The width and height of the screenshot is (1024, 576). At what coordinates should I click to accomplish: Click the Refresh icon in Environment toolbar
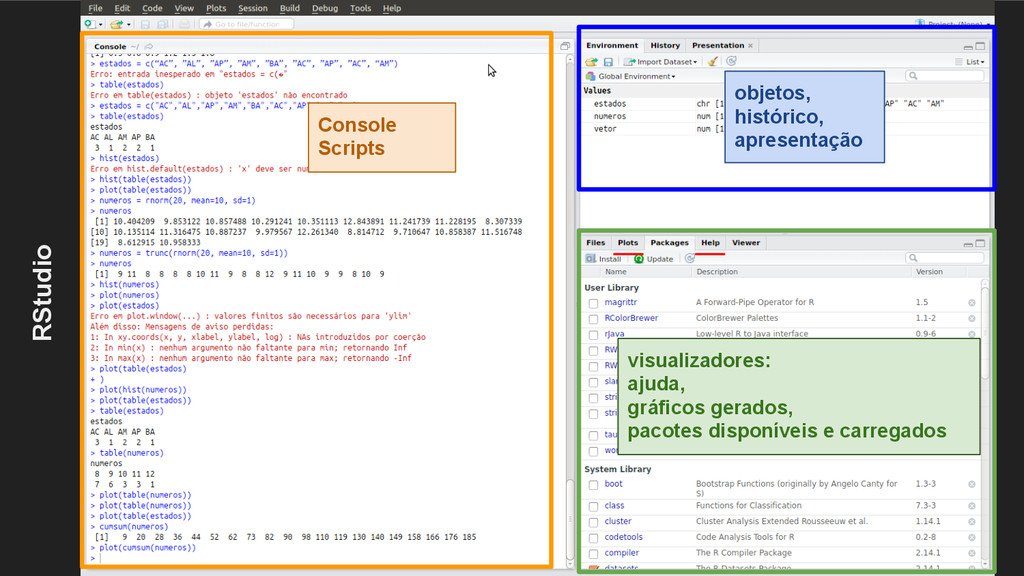[x=731, y=61]
